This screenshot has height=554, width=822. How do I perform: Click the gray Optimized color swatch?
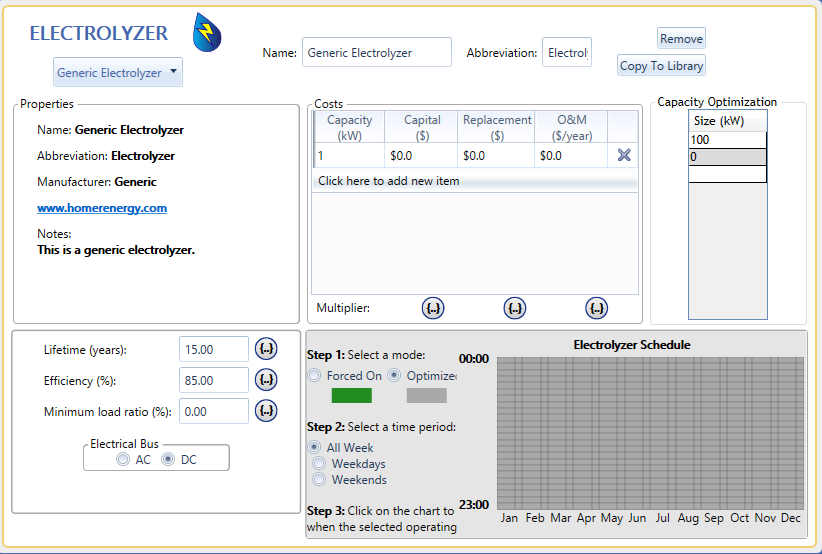427,395
